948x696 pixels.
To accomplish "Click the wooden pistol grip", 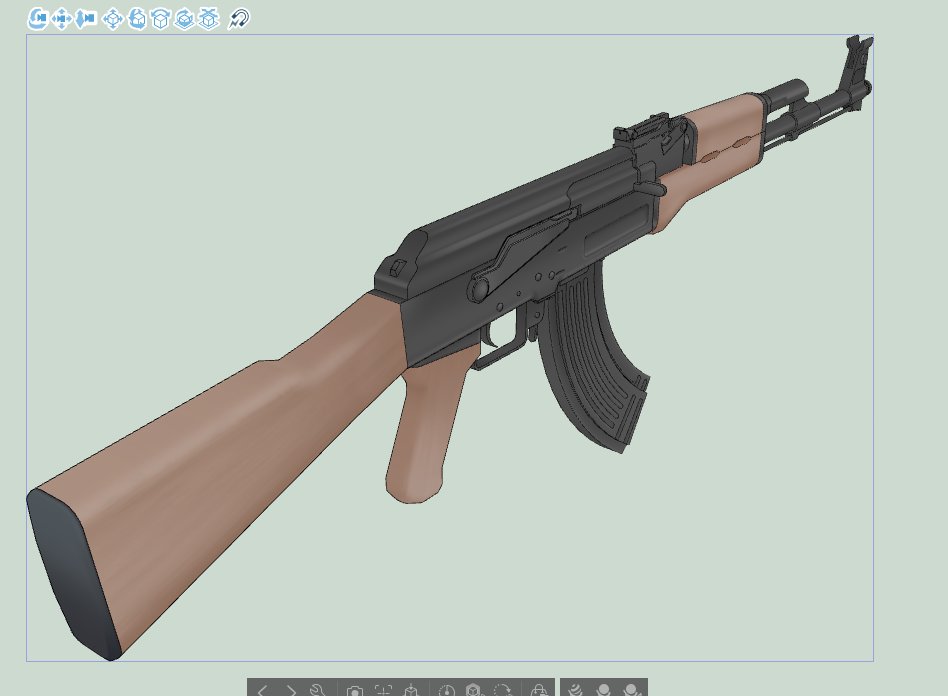I will pos(426,429).
